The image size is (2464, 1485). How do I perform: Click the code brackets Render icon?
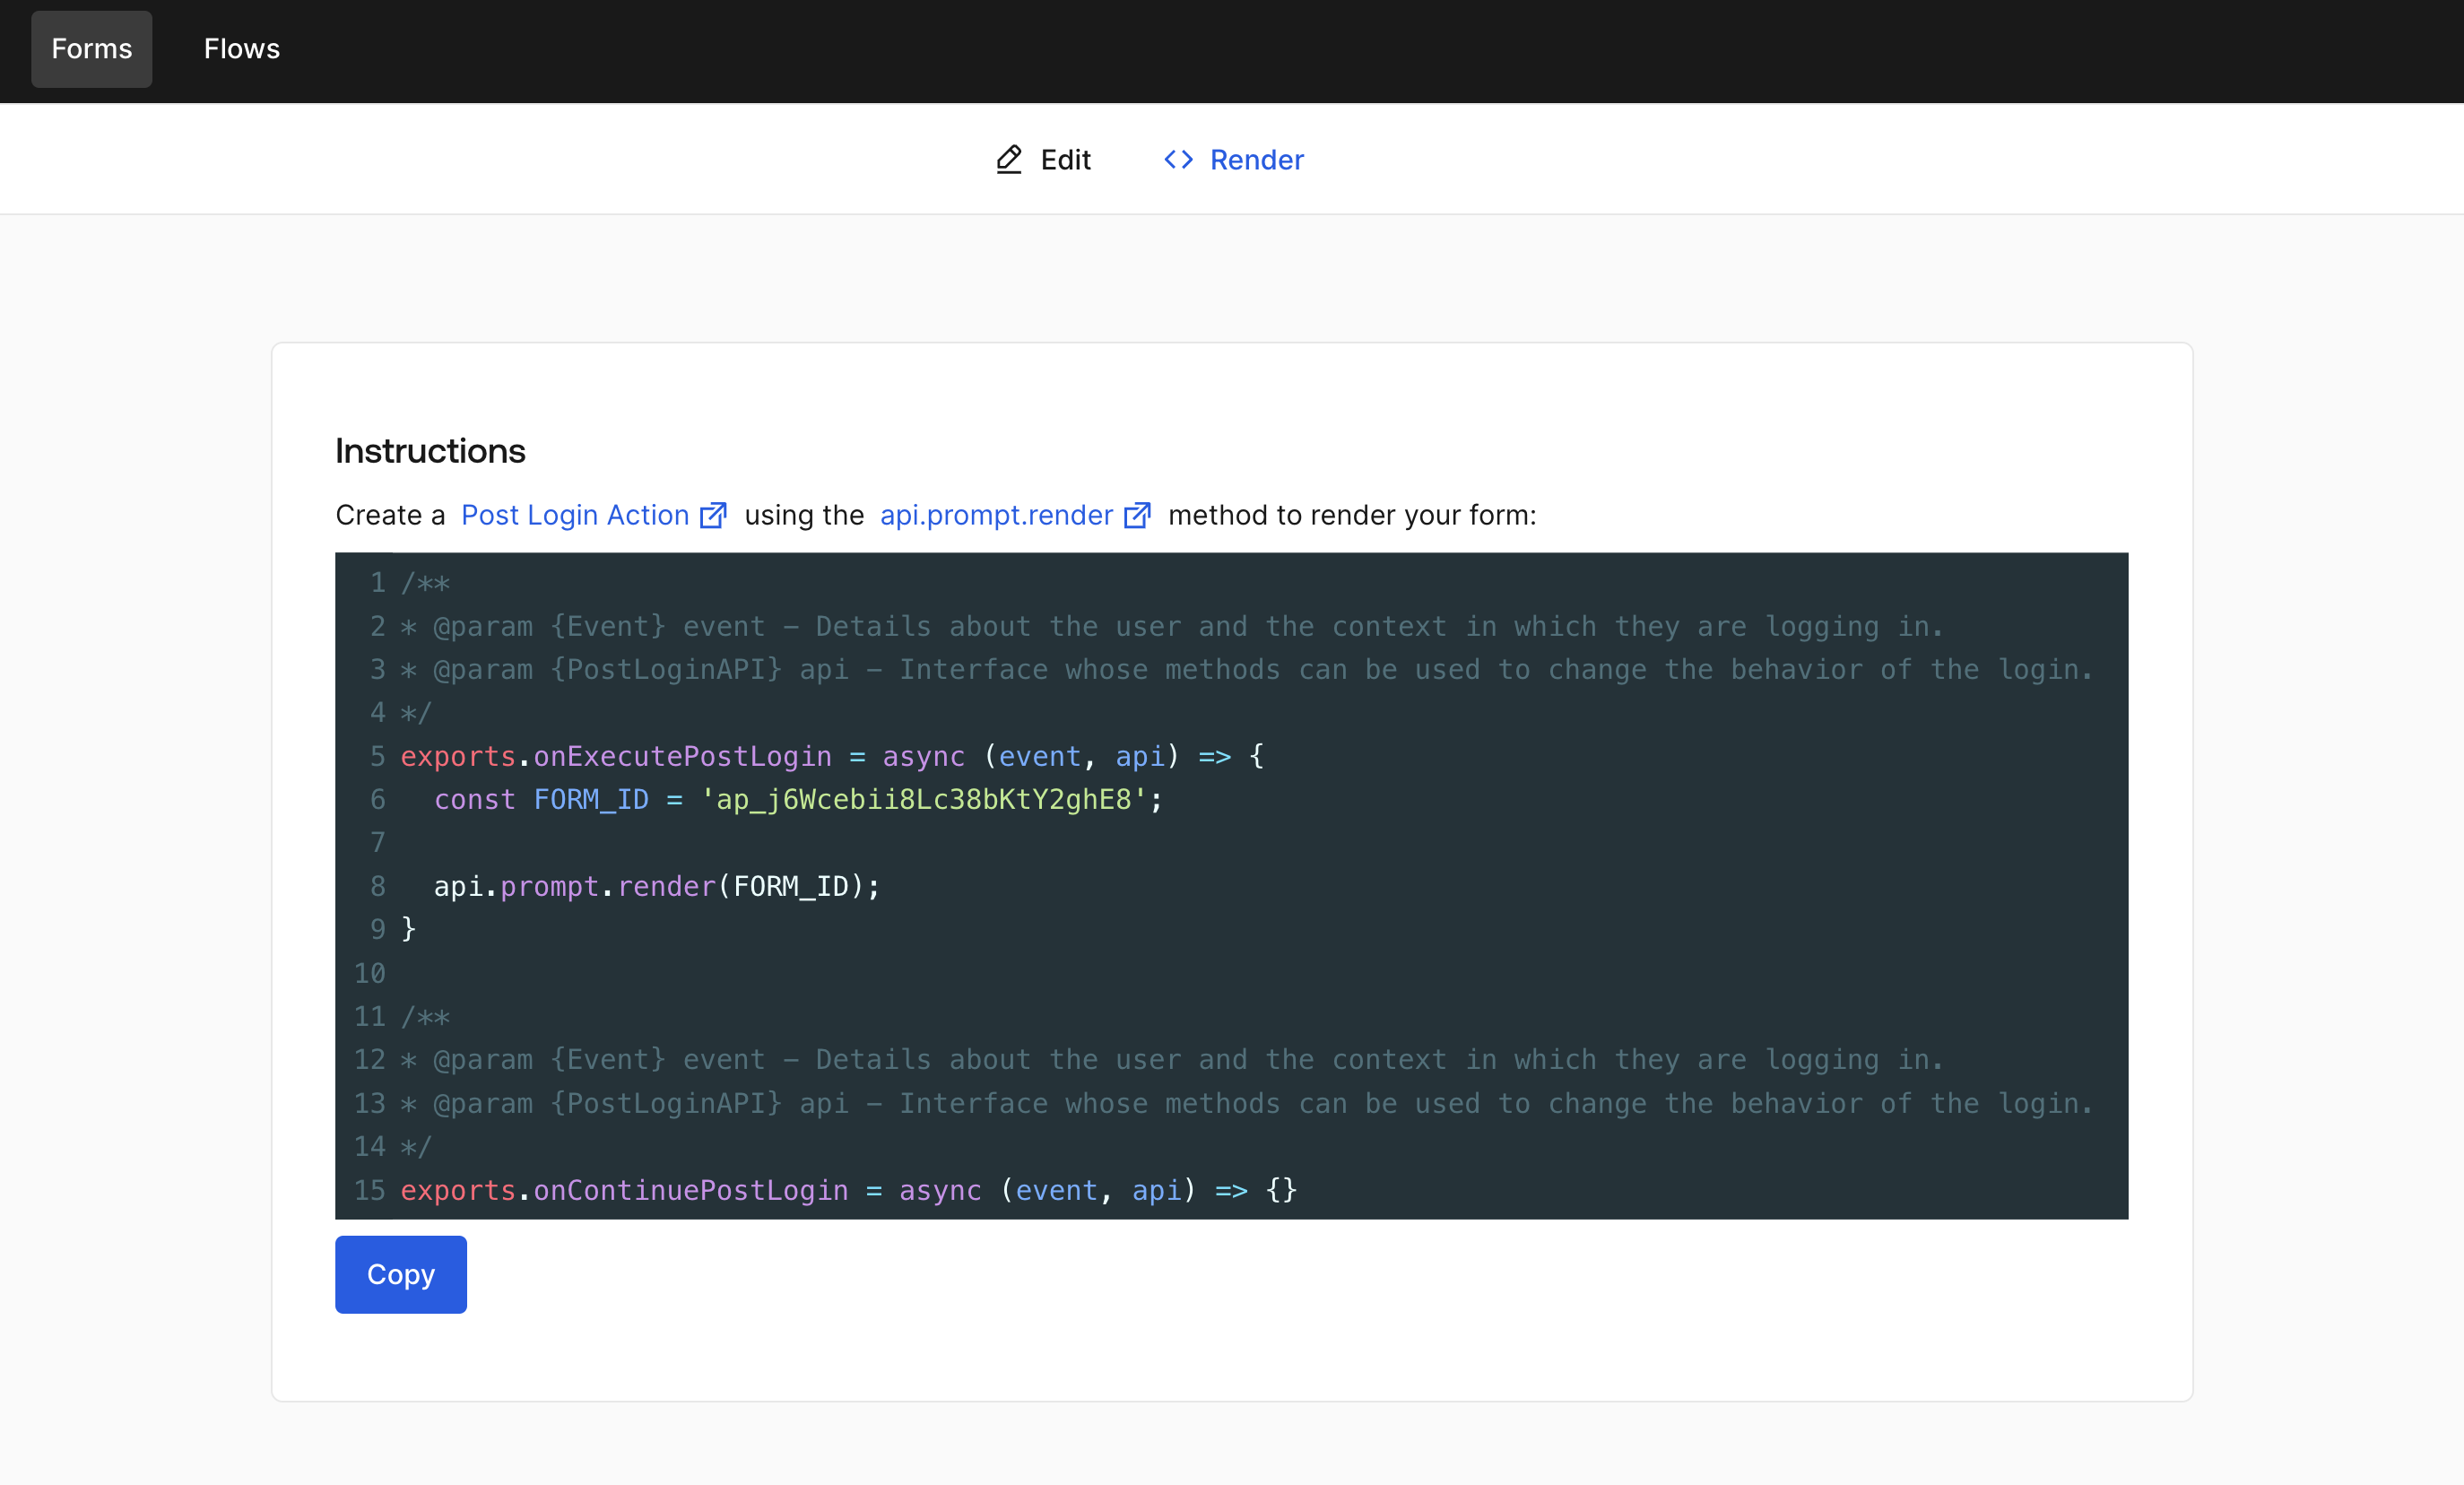point(1178,160)
